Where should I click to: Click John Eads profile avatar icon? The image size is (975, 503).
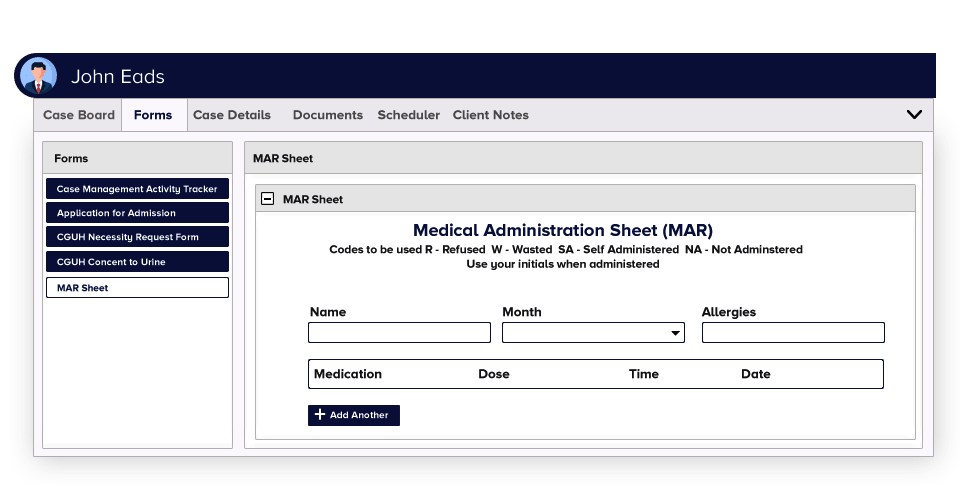(x=39, y=76)
